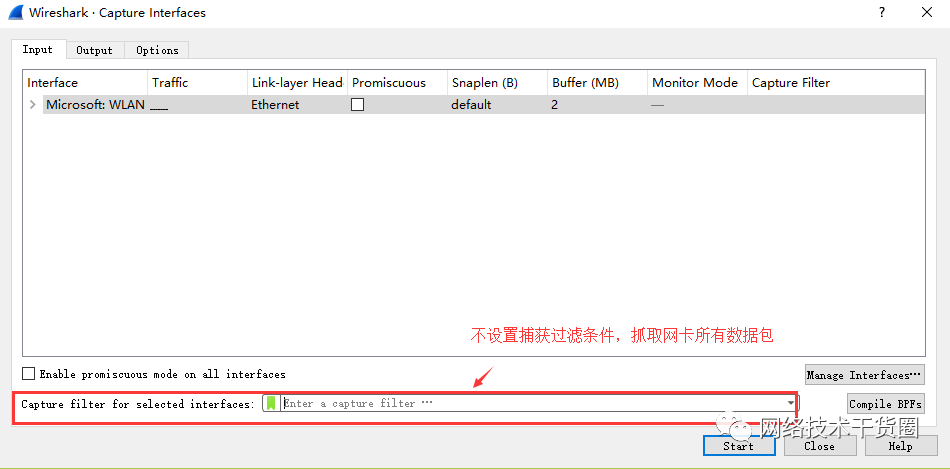
Task: Click the green capture filter bookmark icon
Action: point(271,403)
